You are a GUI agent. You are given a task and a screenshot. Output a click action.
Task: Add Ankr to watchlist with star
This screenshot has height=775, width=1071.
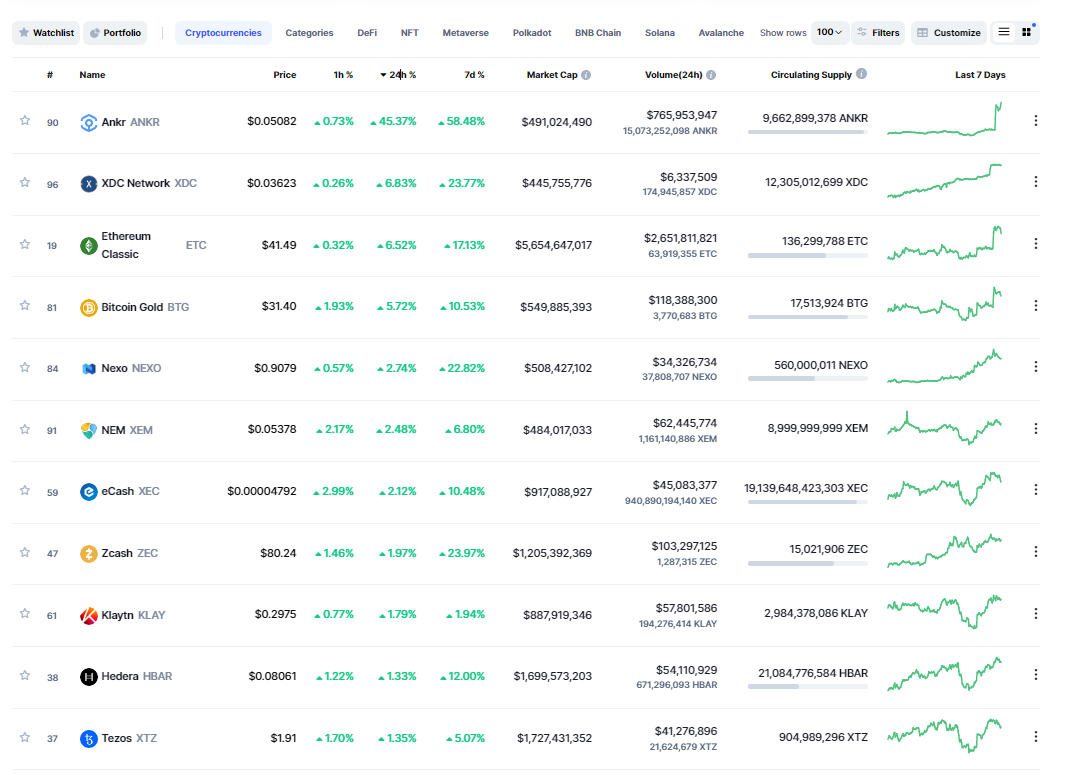[25, 121]
